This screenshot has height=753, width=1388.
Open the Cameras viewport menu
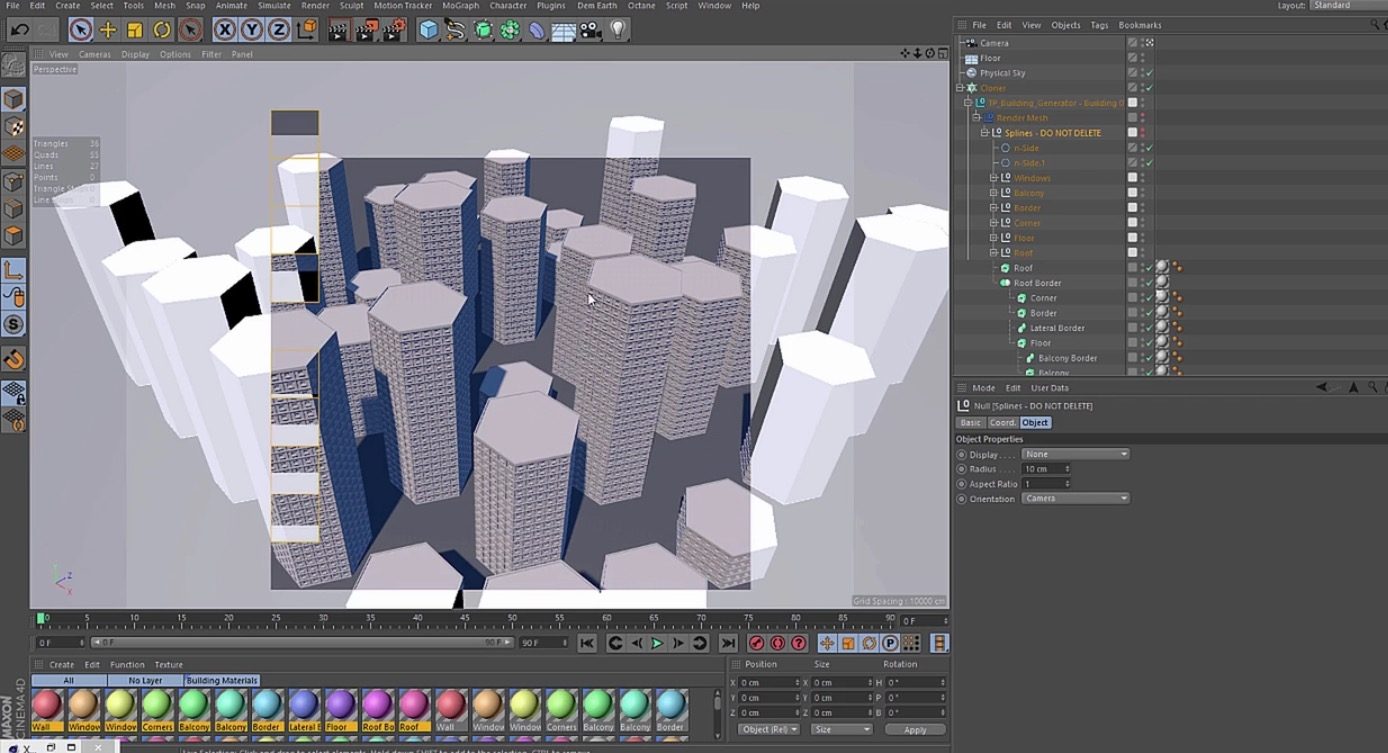coord(95,54)
